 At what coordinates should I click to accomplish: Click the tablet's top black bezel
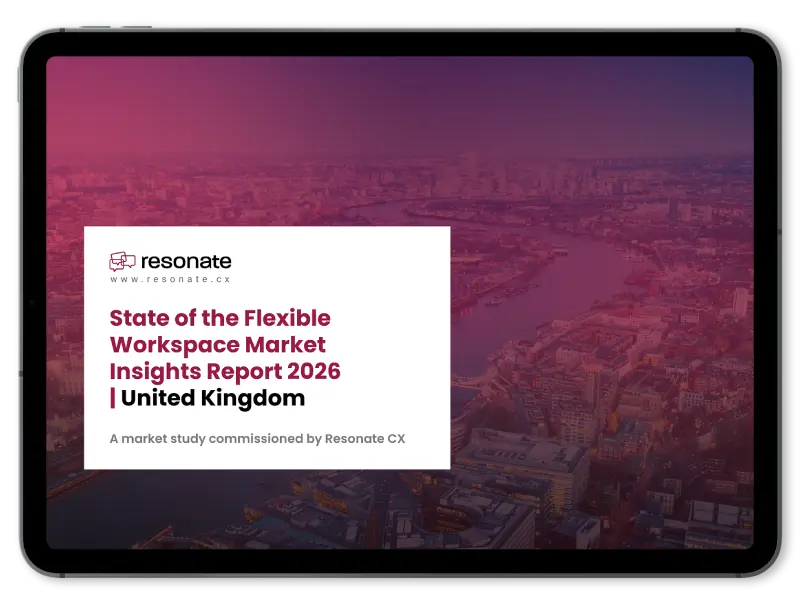(400, 42)
